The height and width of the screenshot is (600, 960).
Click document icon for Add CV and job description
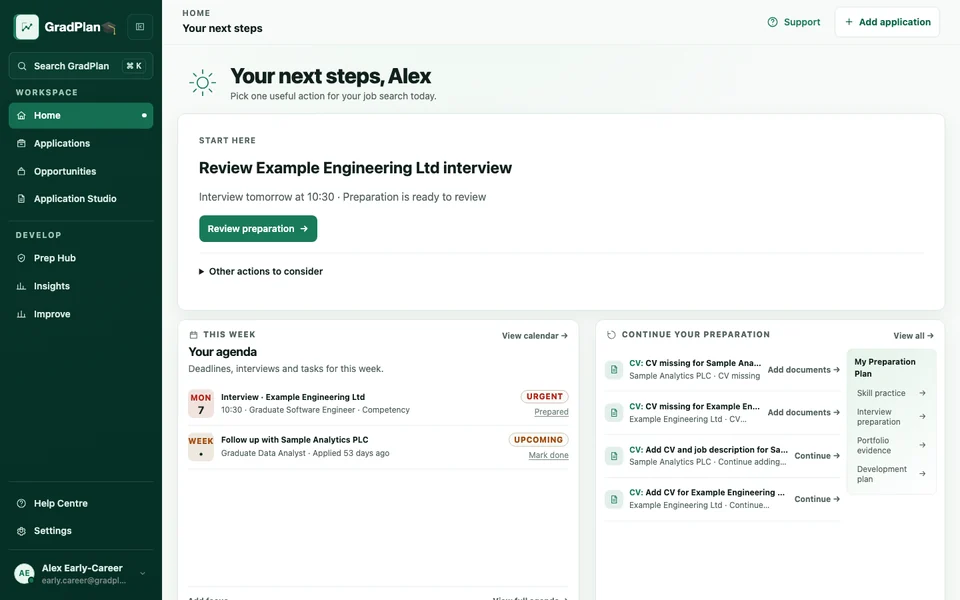(613, 456)
